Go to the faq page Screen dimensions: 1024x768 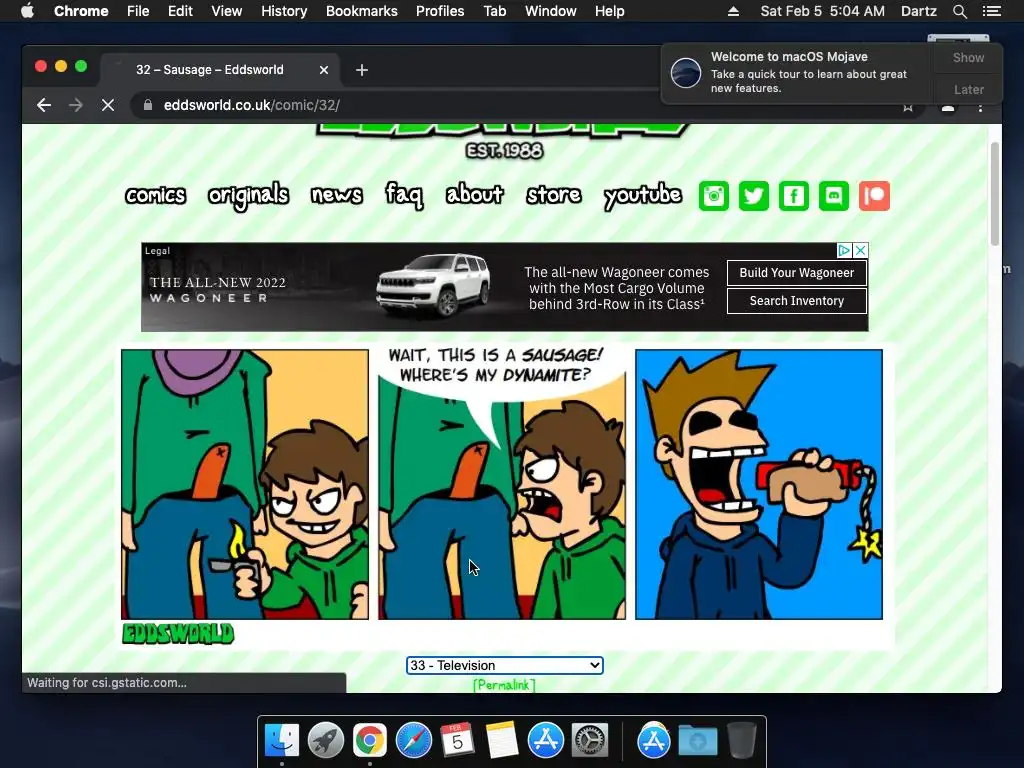click(x=404, y=195)
